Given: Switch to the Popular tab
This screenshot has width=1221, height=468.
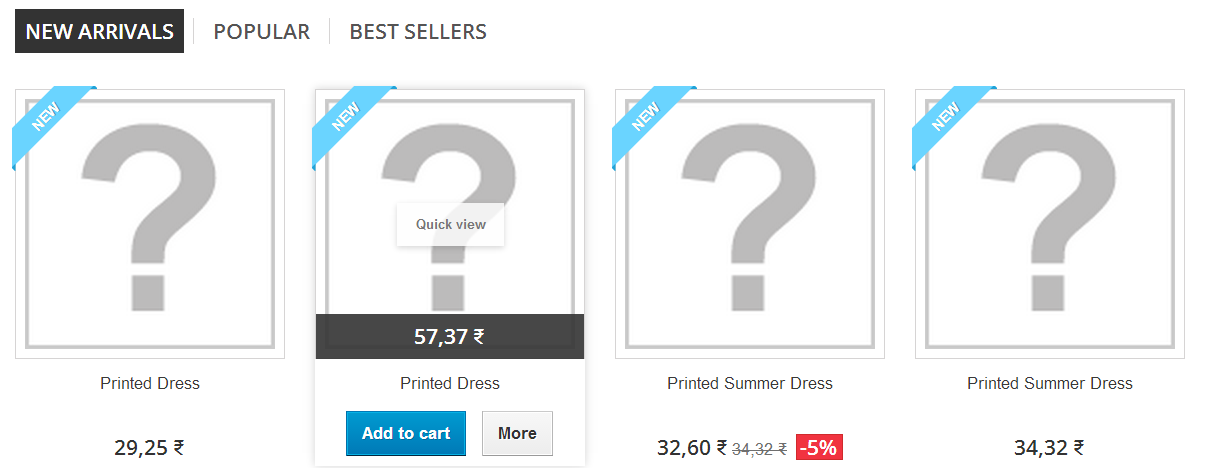Looking at the screenshot, I should pos(261,32).
